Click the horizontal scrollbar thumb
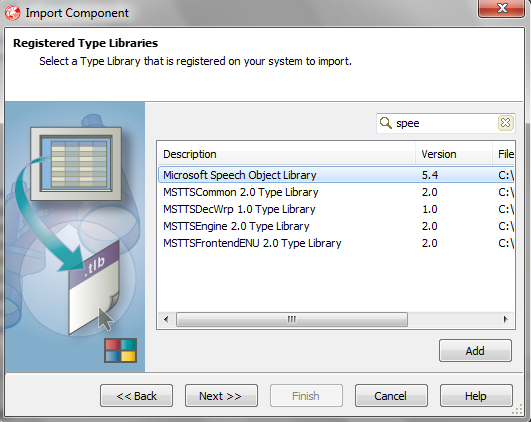Screen dimensions: 531x422 pyautogui.click(x=292, y=319)
